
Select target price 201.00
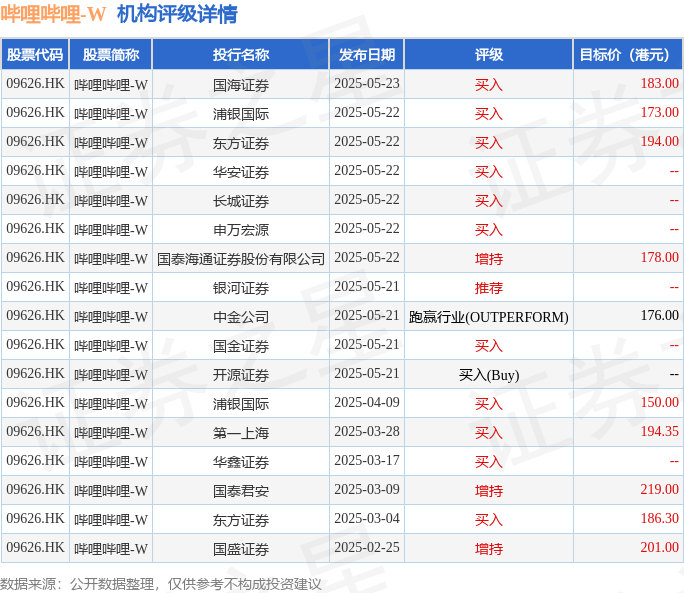[x=660, y=548]
